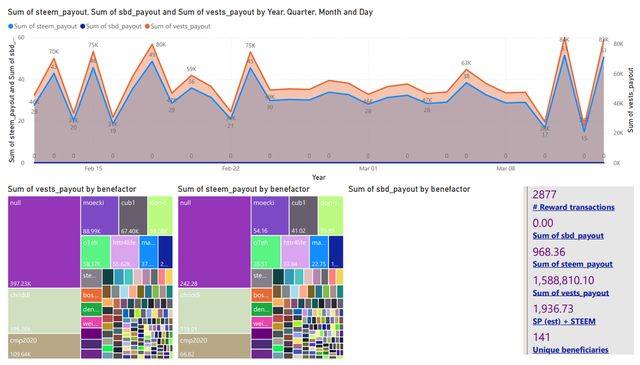Select the moecki tile showing 54.16
The width and height of the screenshot is (640, 365).
coord(270,216)
